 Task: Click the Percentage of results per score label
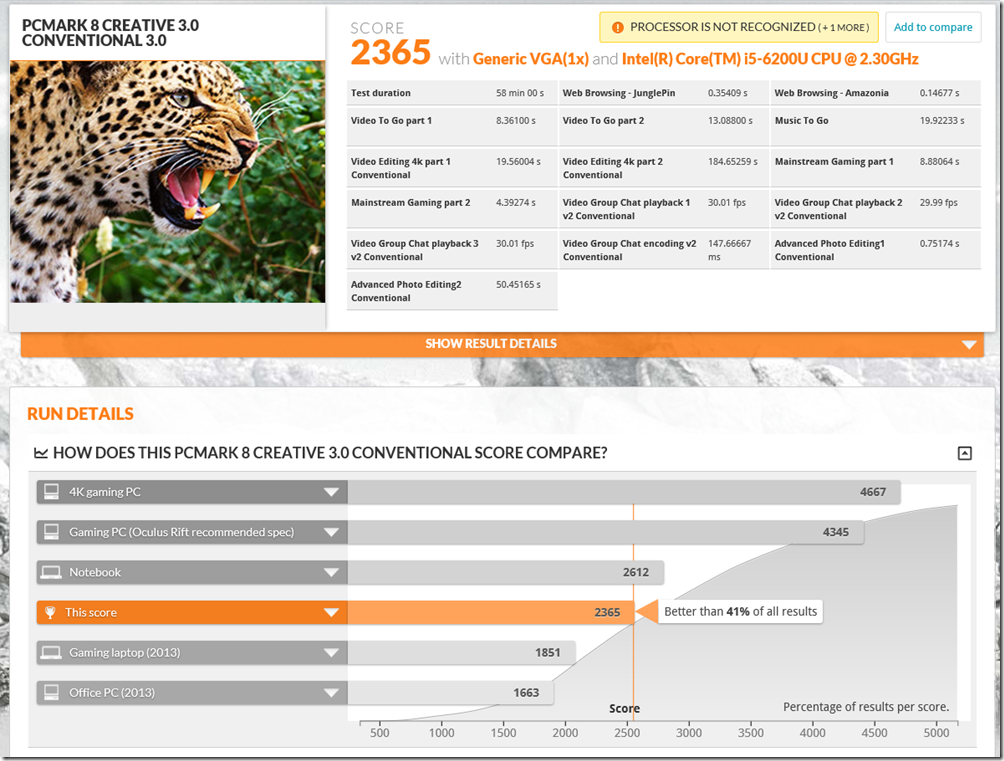pyautogui.click(x=866, y=707)
